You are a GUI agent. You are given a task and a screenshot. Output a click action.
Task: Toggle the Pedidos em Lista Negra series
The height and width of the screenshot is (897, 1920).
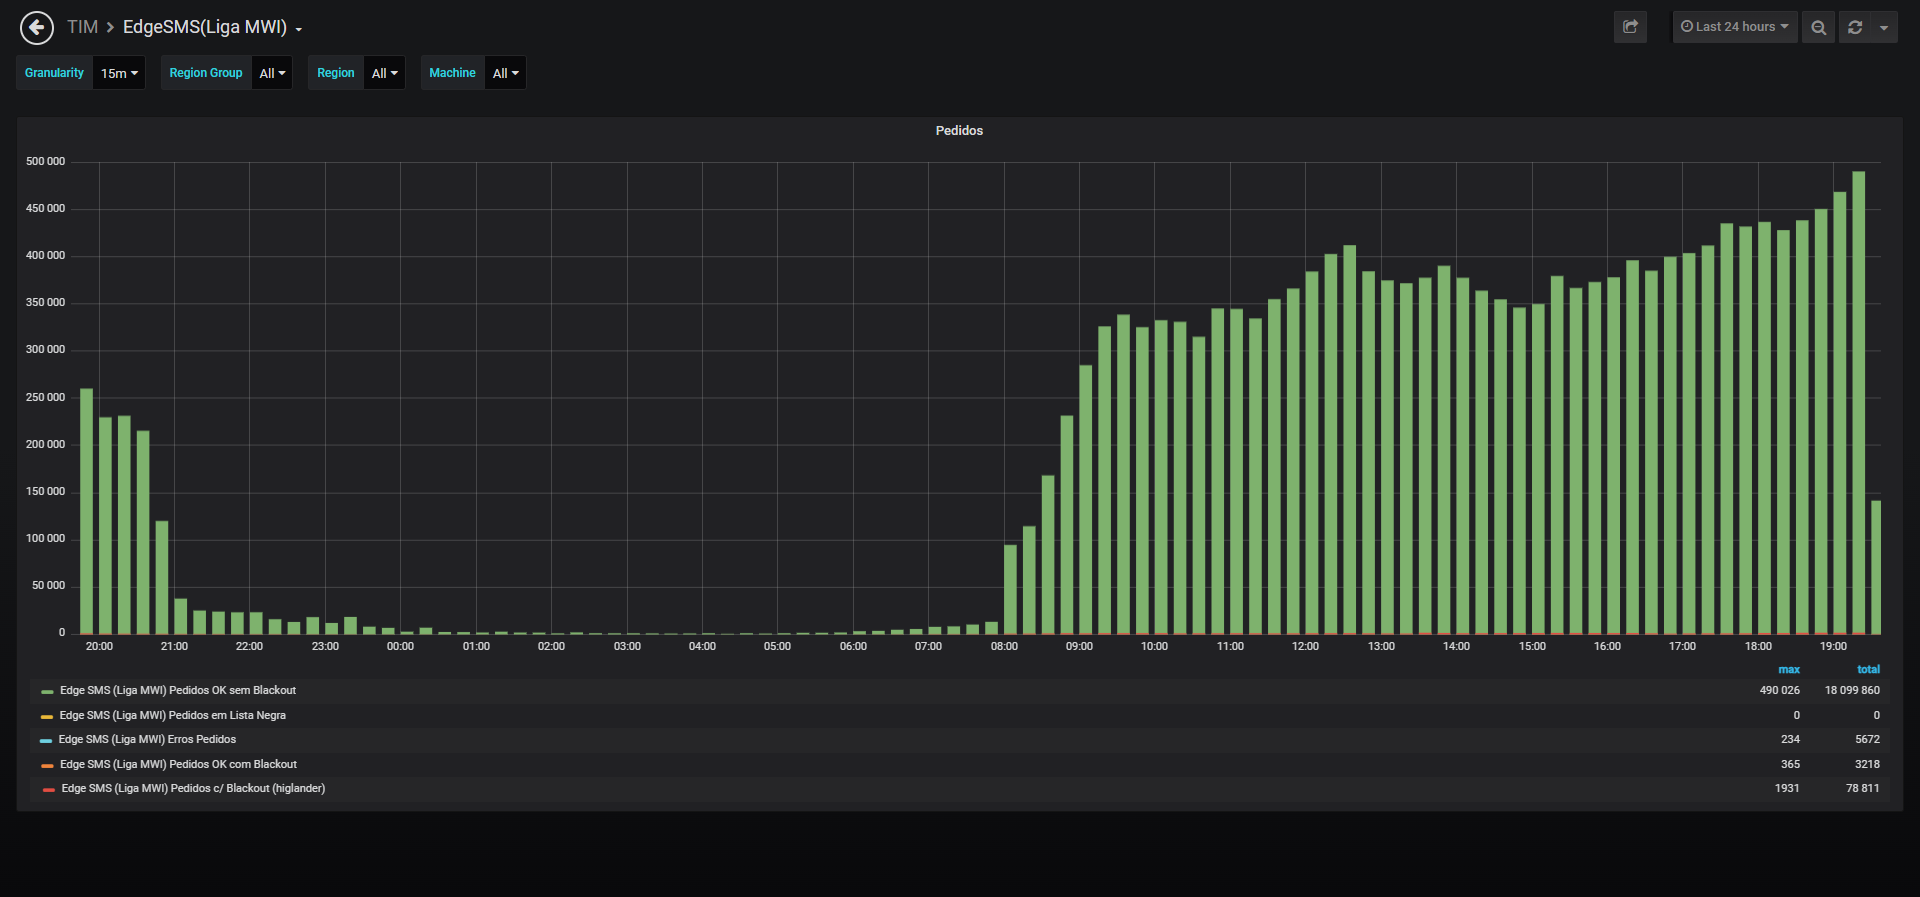(173, 715)
